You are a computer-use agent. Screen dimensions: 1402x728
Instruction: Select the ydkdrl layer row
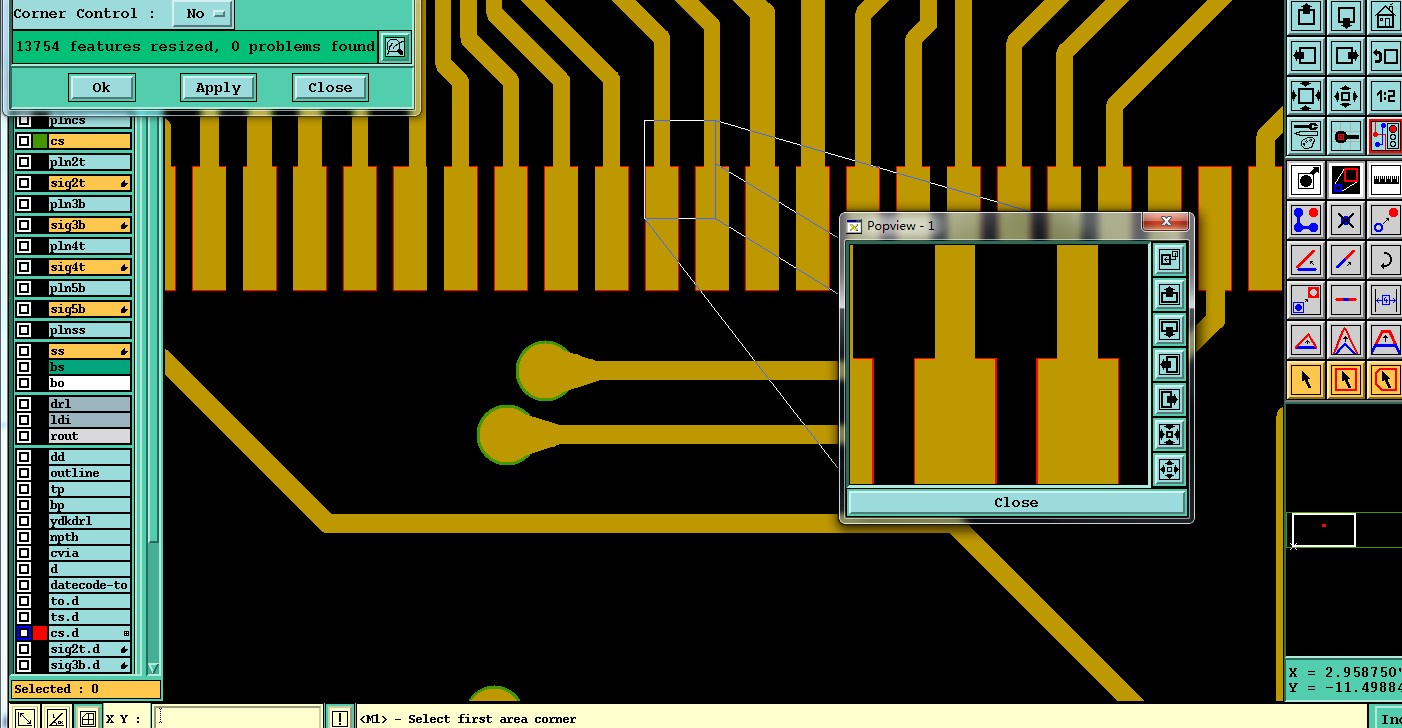90,521
